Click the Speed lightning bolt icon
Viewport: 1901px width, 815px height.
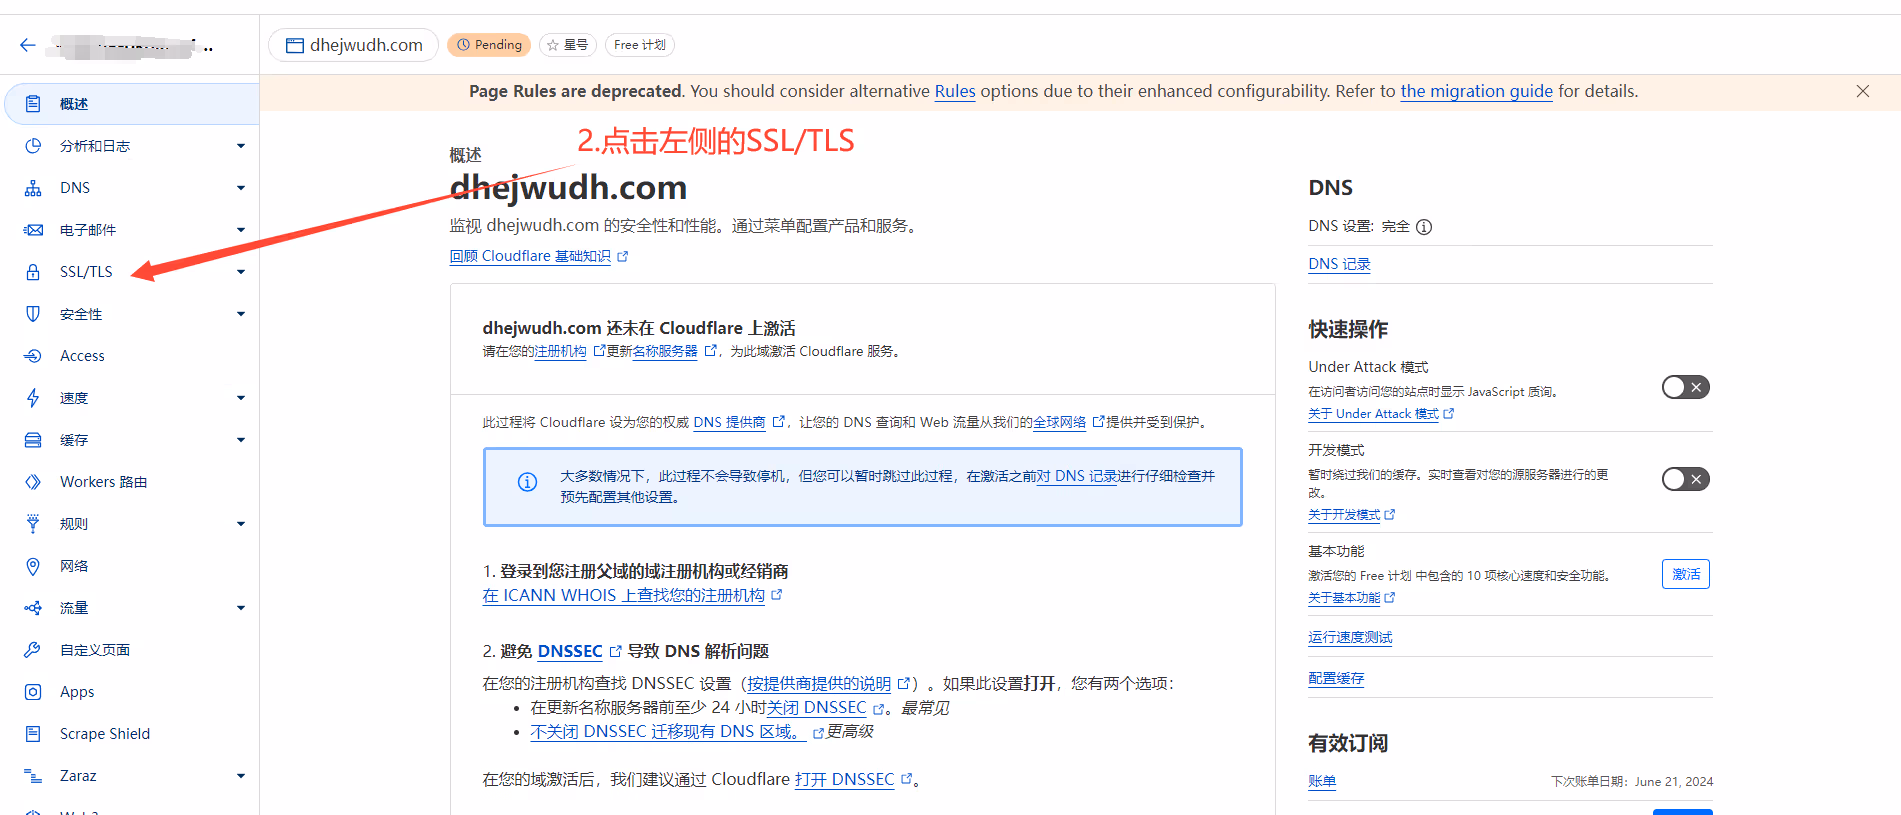(x=33, y=398)
